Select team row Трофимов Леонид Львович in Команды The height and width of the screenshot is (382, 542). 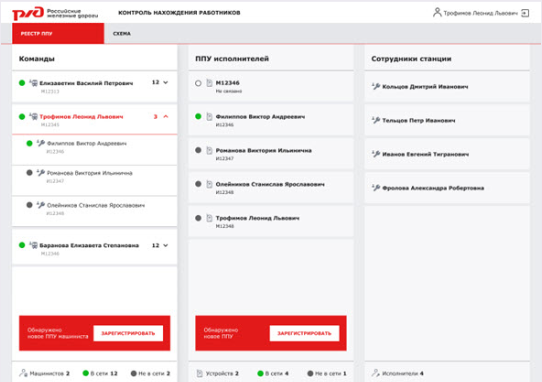(94, 120)
